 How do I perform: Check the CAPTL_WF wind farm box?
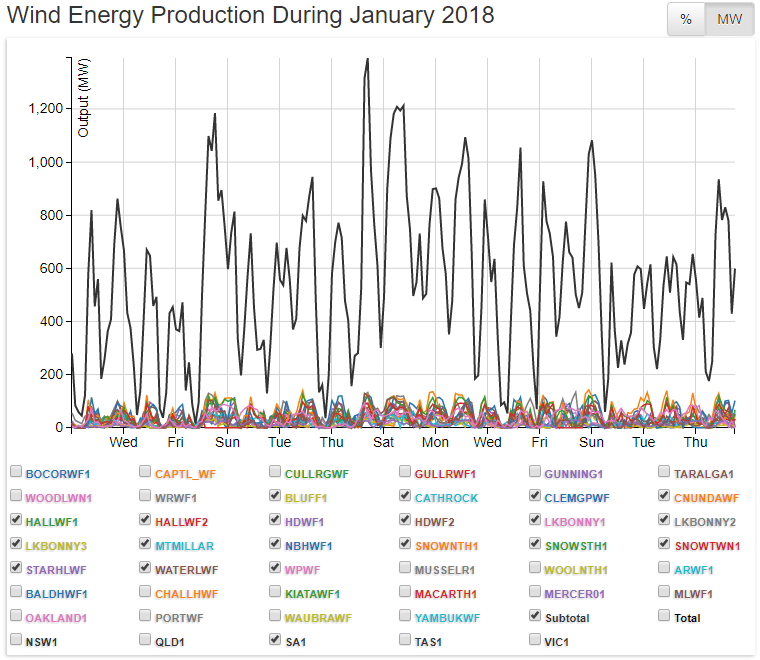[146, 473]
